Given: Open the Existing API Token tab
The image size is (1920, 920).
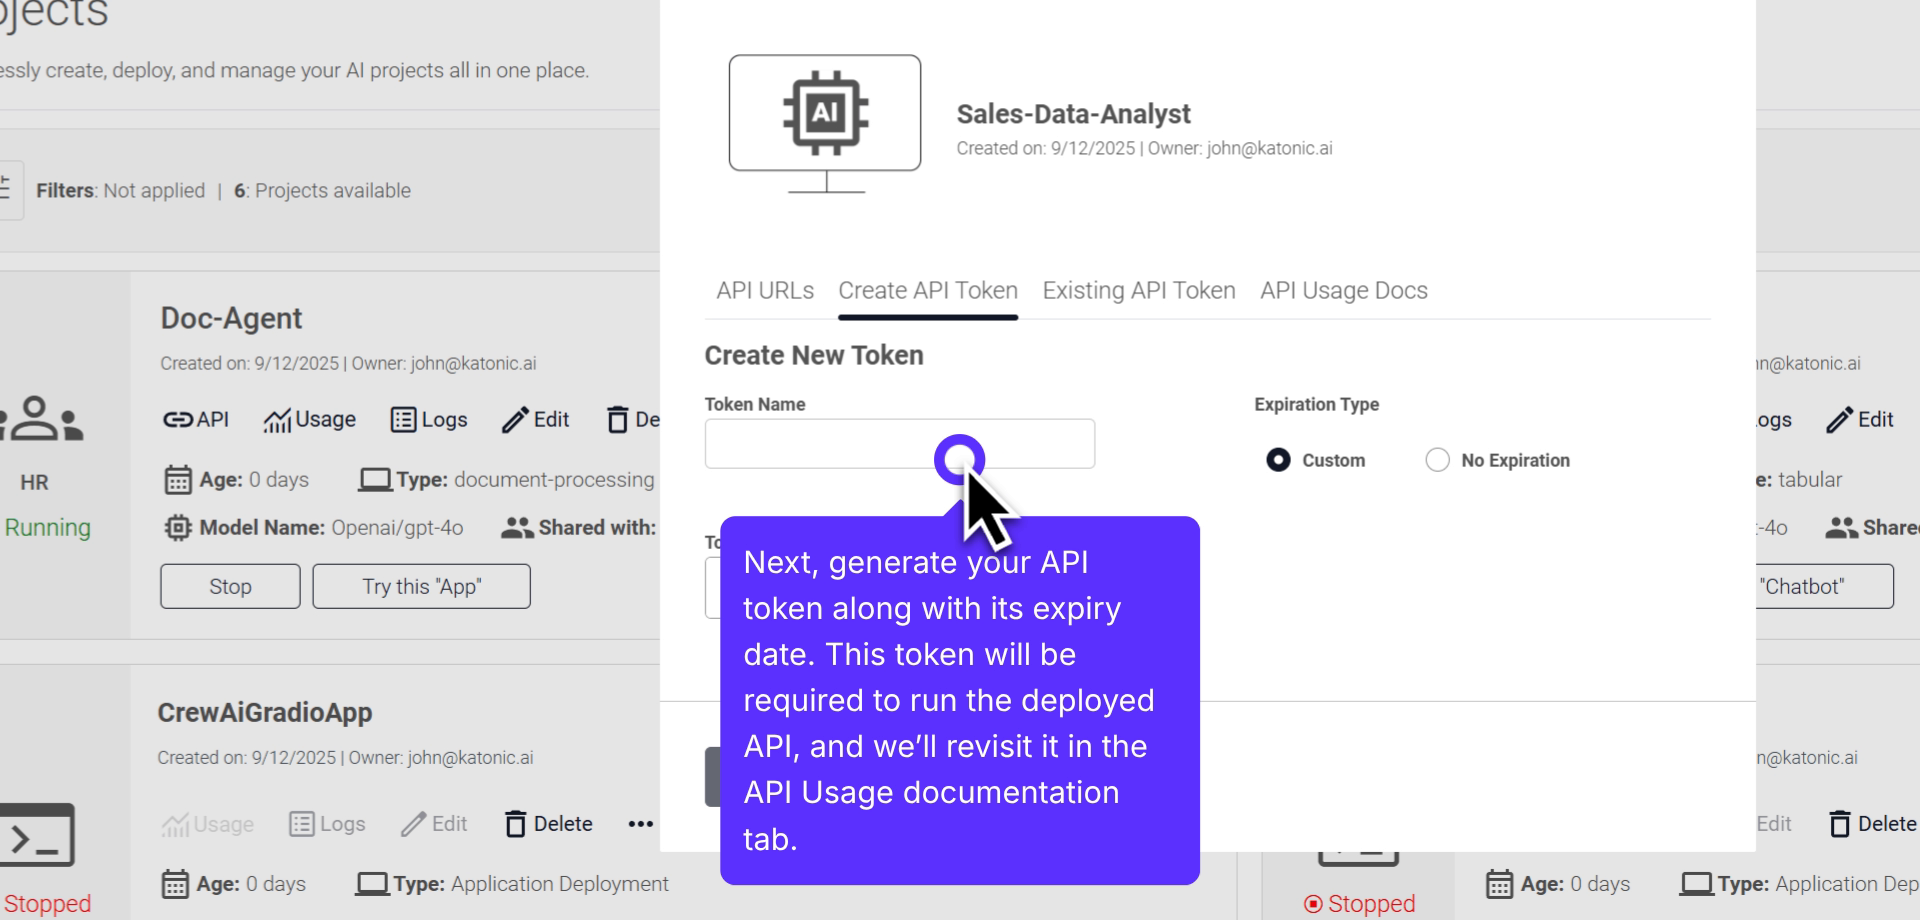Looking at the screenshot, I should 1139,290.
